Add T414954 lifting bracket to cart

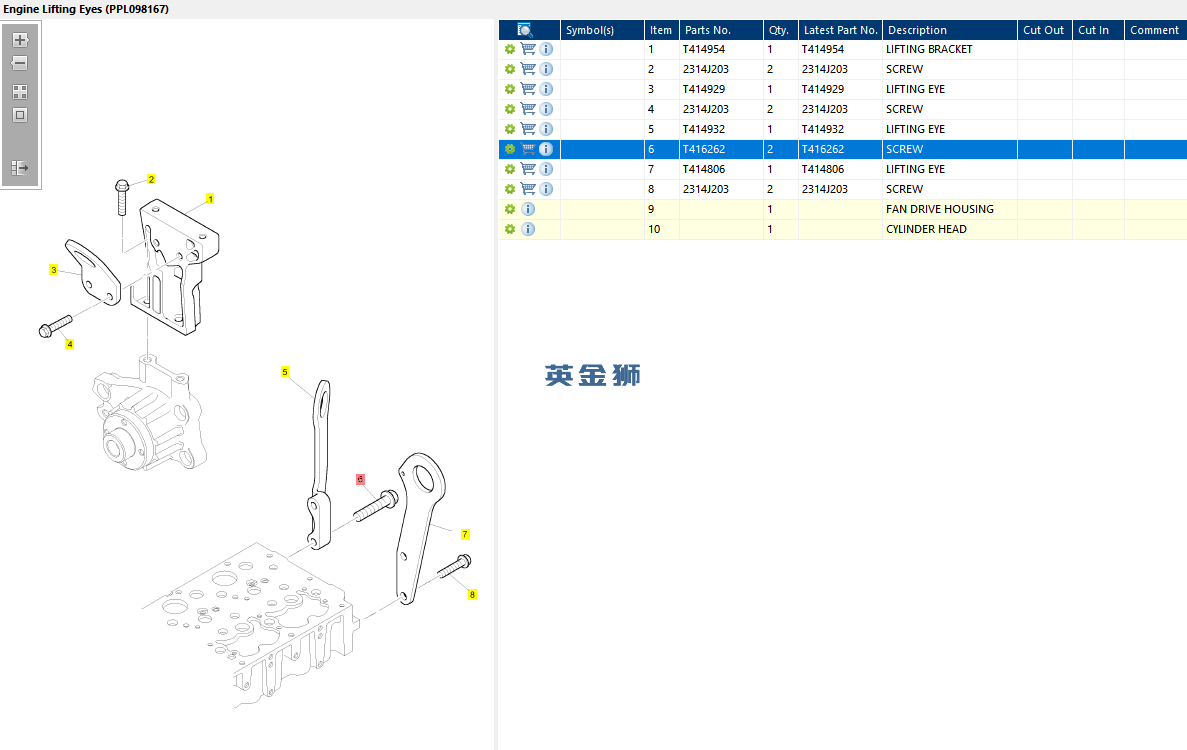(528, 49)
